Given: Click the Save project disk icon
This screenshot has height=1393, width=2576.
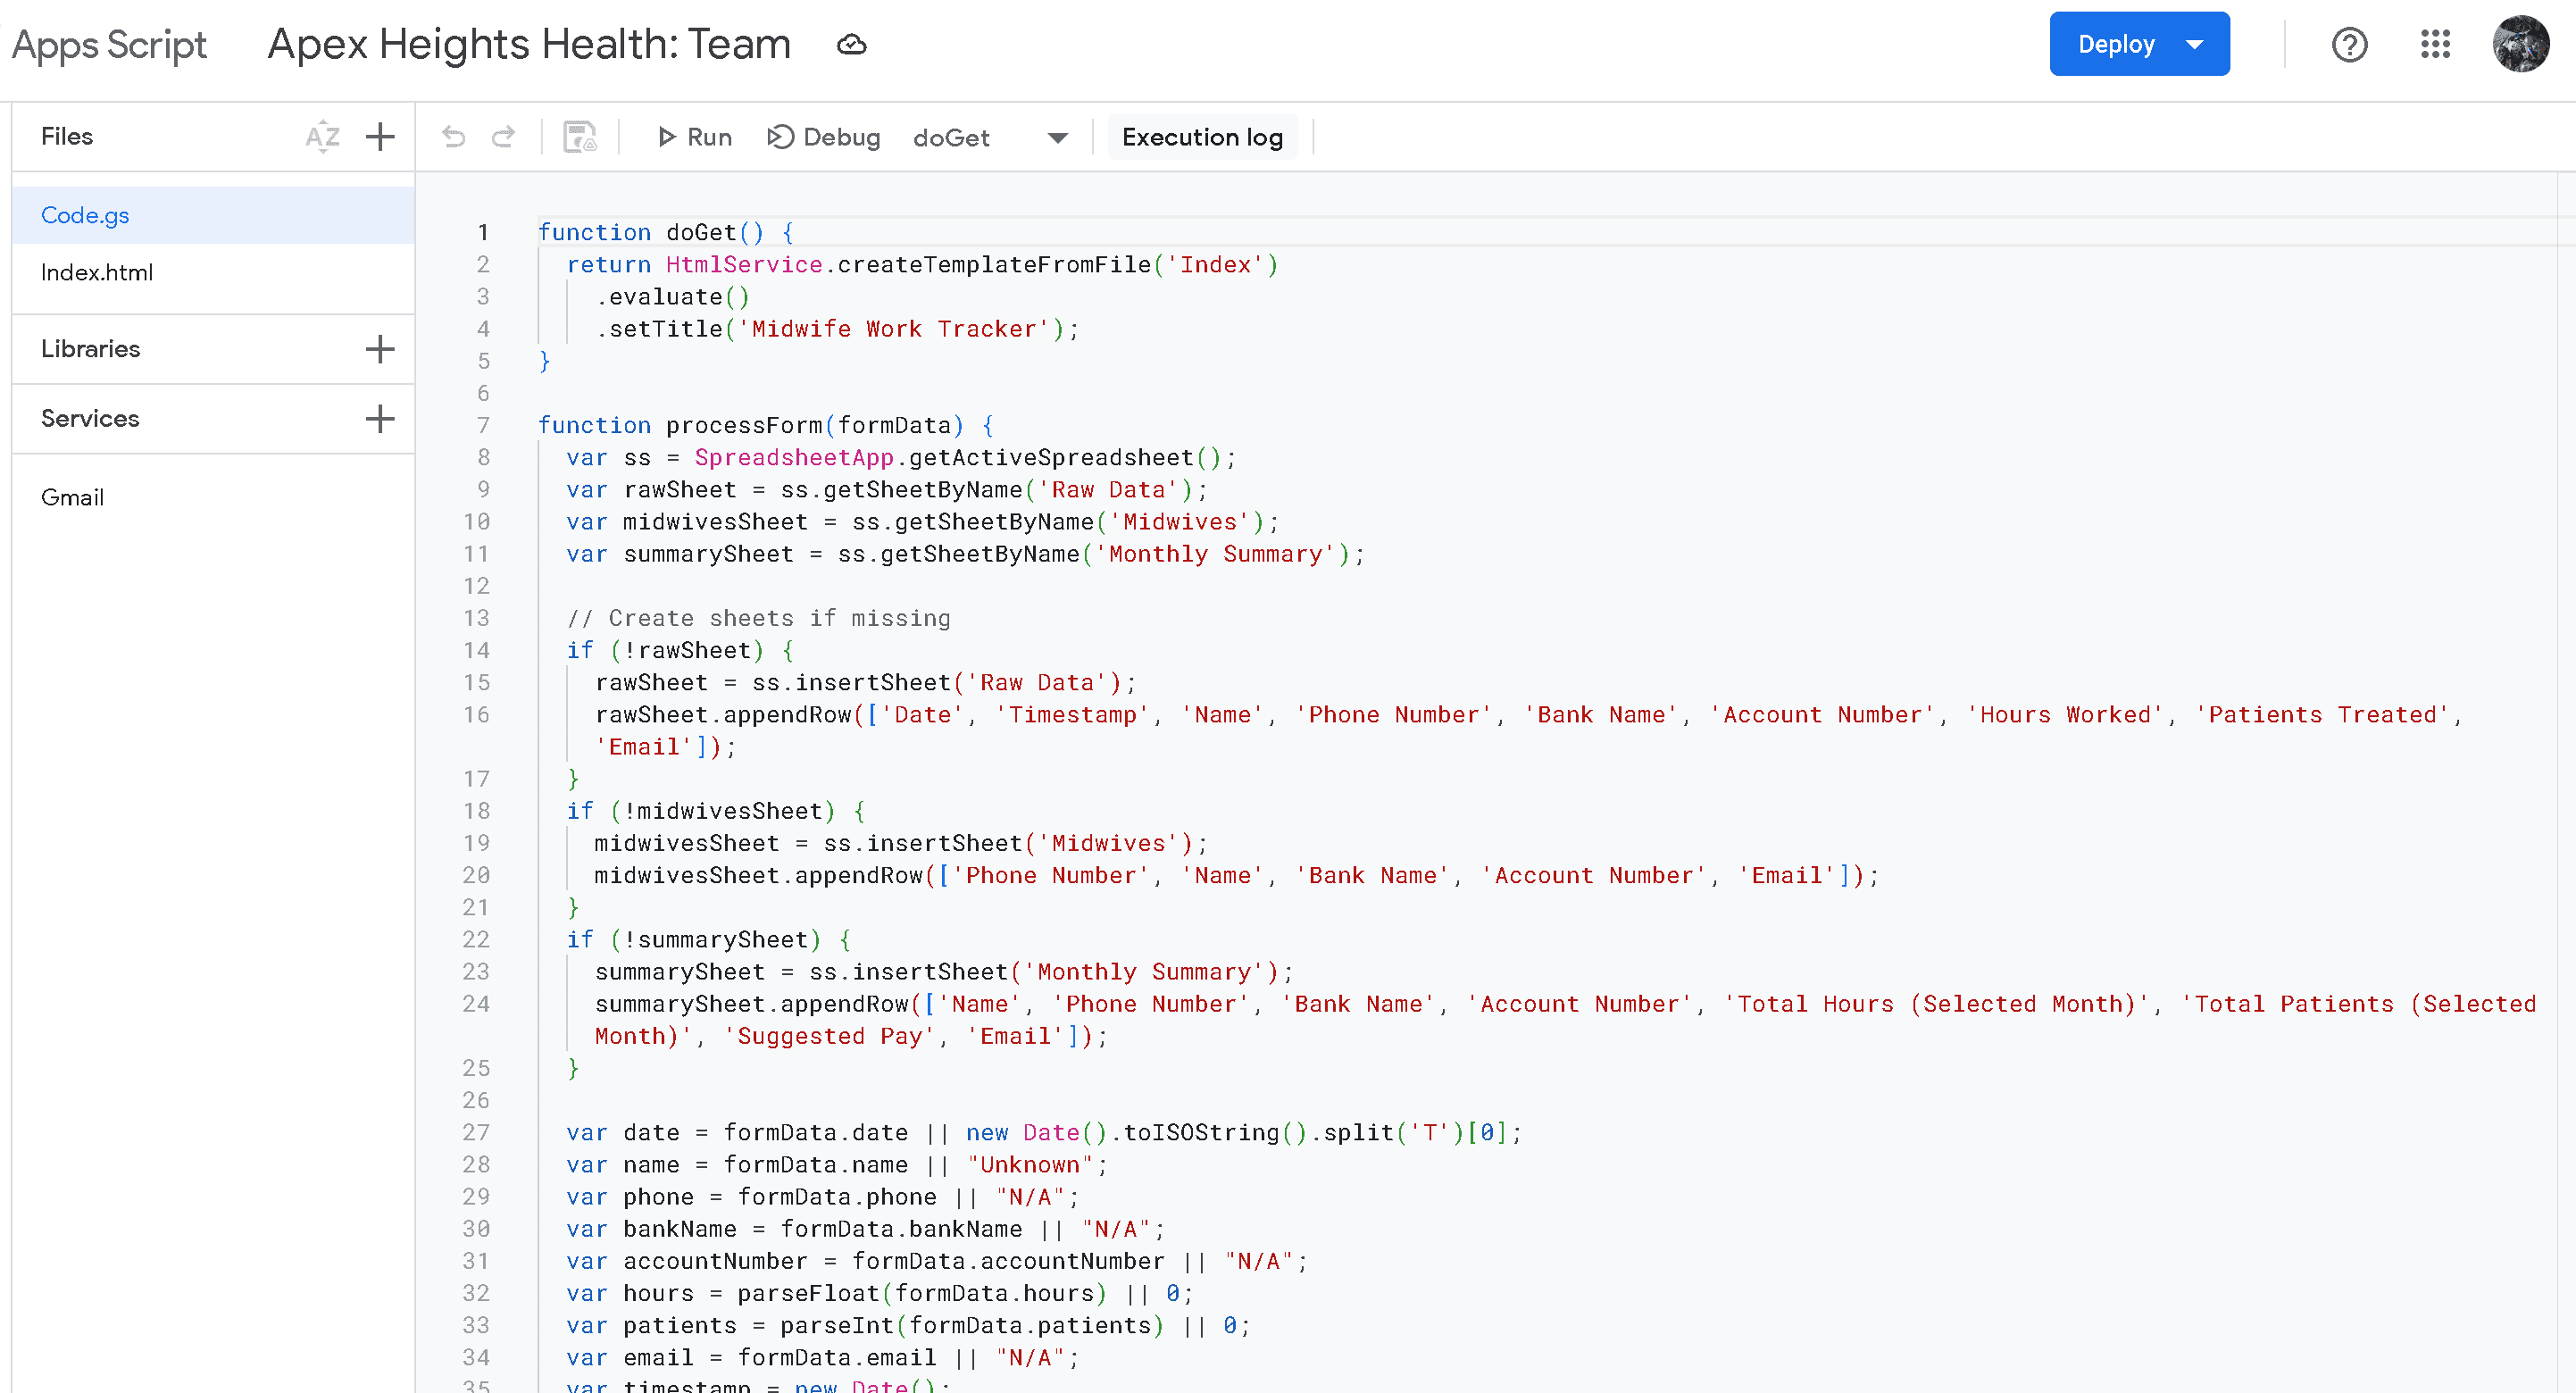Looking at the screenshot, I should pos(580,137).
